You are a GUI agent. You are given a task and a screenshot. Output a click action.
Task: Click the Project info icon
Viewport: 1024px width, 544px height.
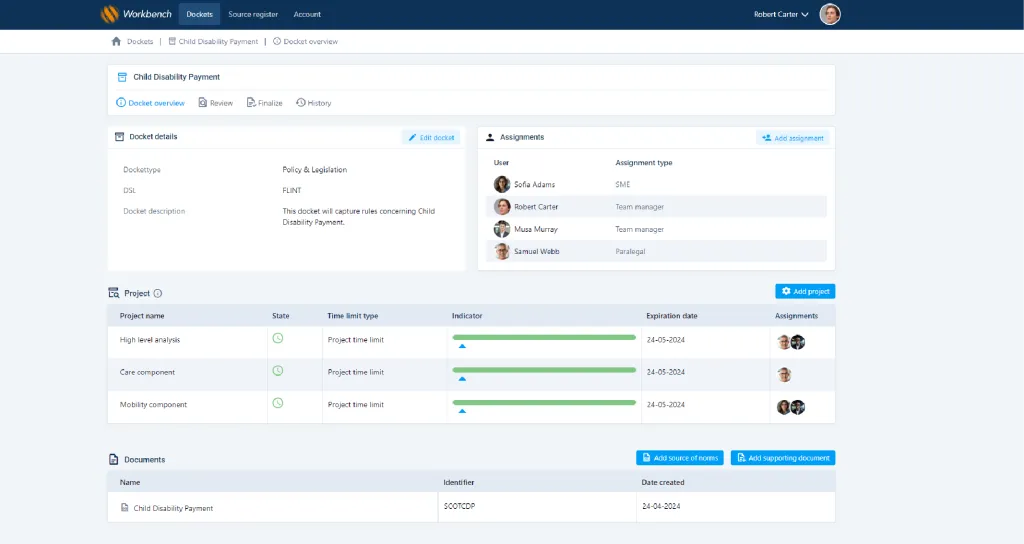click(x=158, y=293)
